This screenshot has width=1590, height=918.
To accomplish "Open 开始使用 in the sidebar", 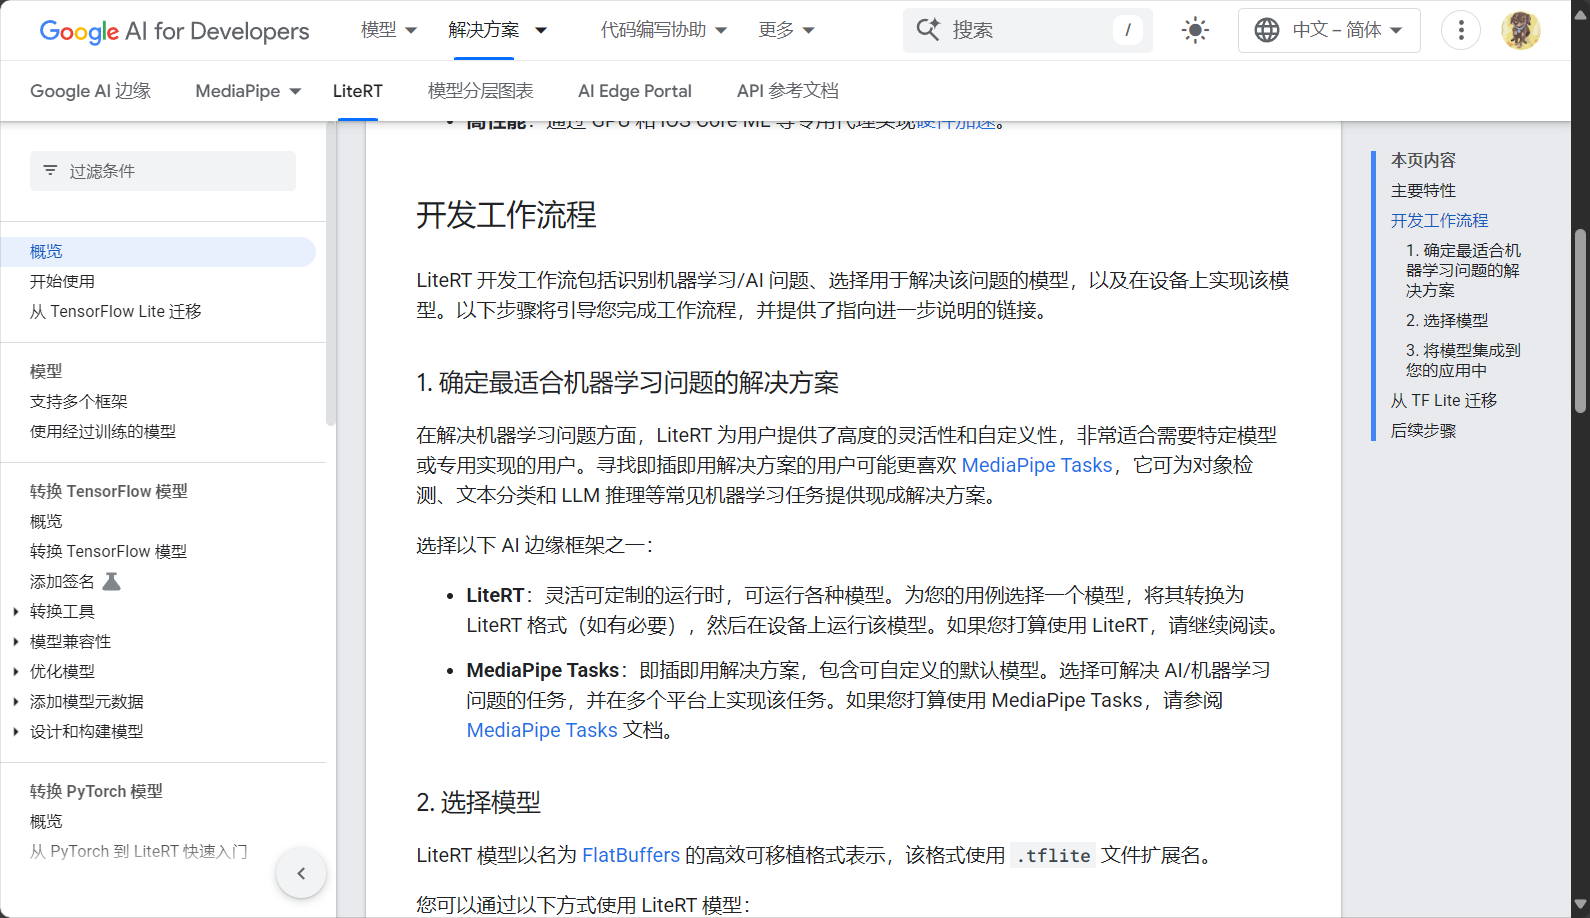I will point(62,282).
